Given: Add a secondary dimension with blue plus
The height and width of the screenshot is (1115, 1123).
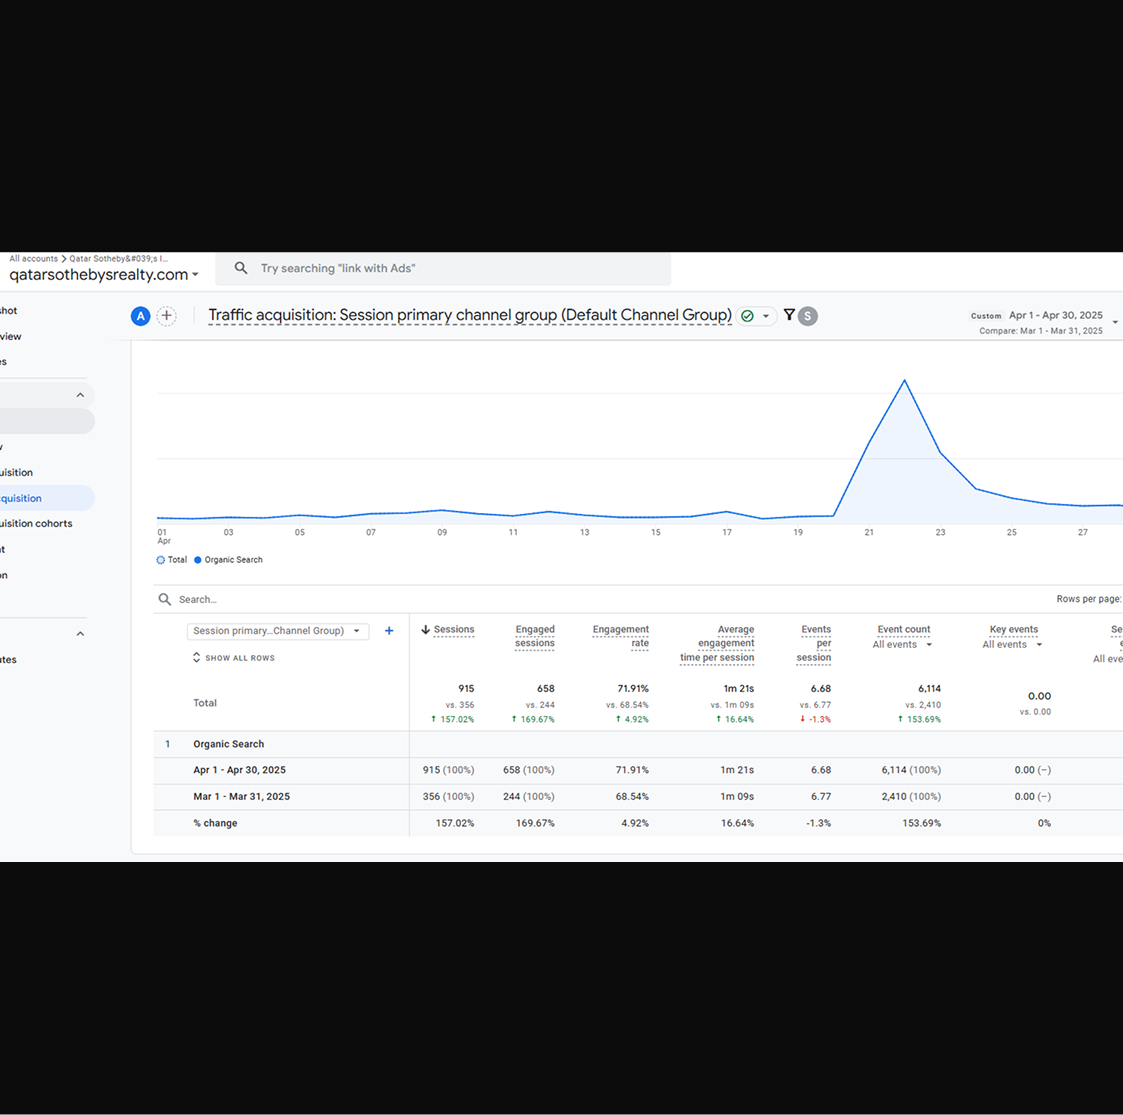Looking at the screenshot, I should (389, 631).
